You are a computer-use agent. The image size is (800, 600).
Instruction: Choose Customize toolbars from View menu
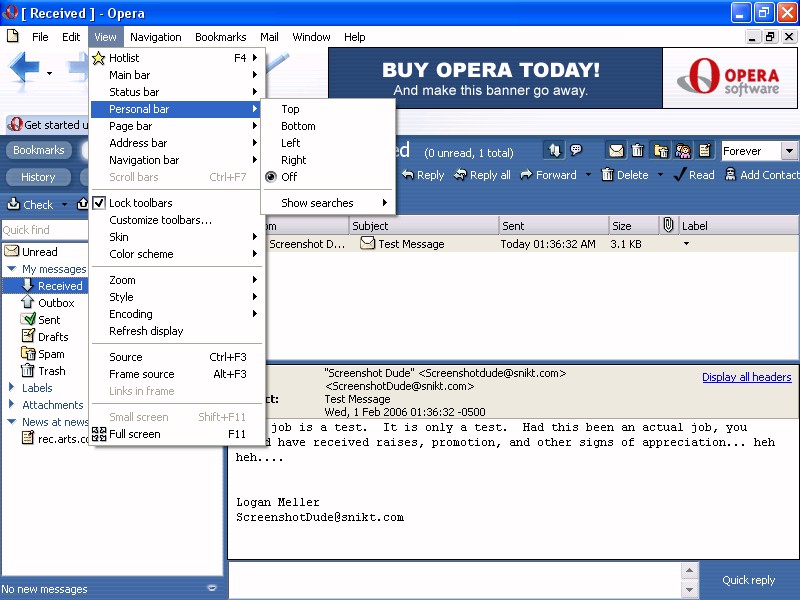[x=160, y=220]
